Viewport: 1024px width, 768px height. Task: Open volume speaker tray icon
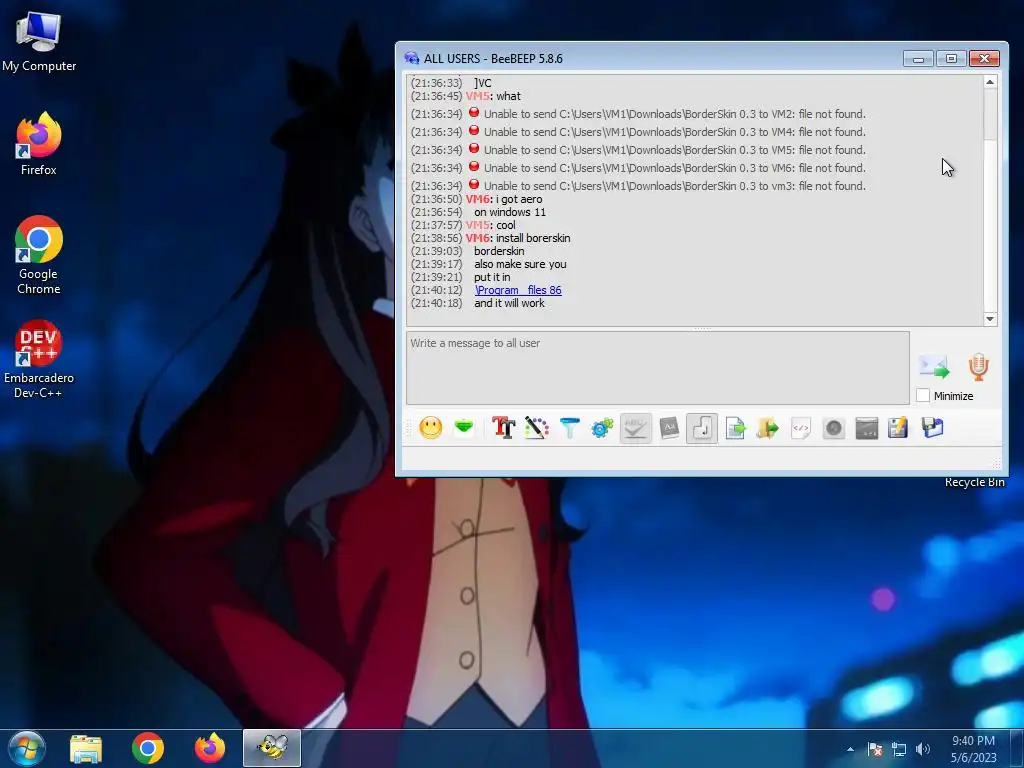tap(923, 749)
